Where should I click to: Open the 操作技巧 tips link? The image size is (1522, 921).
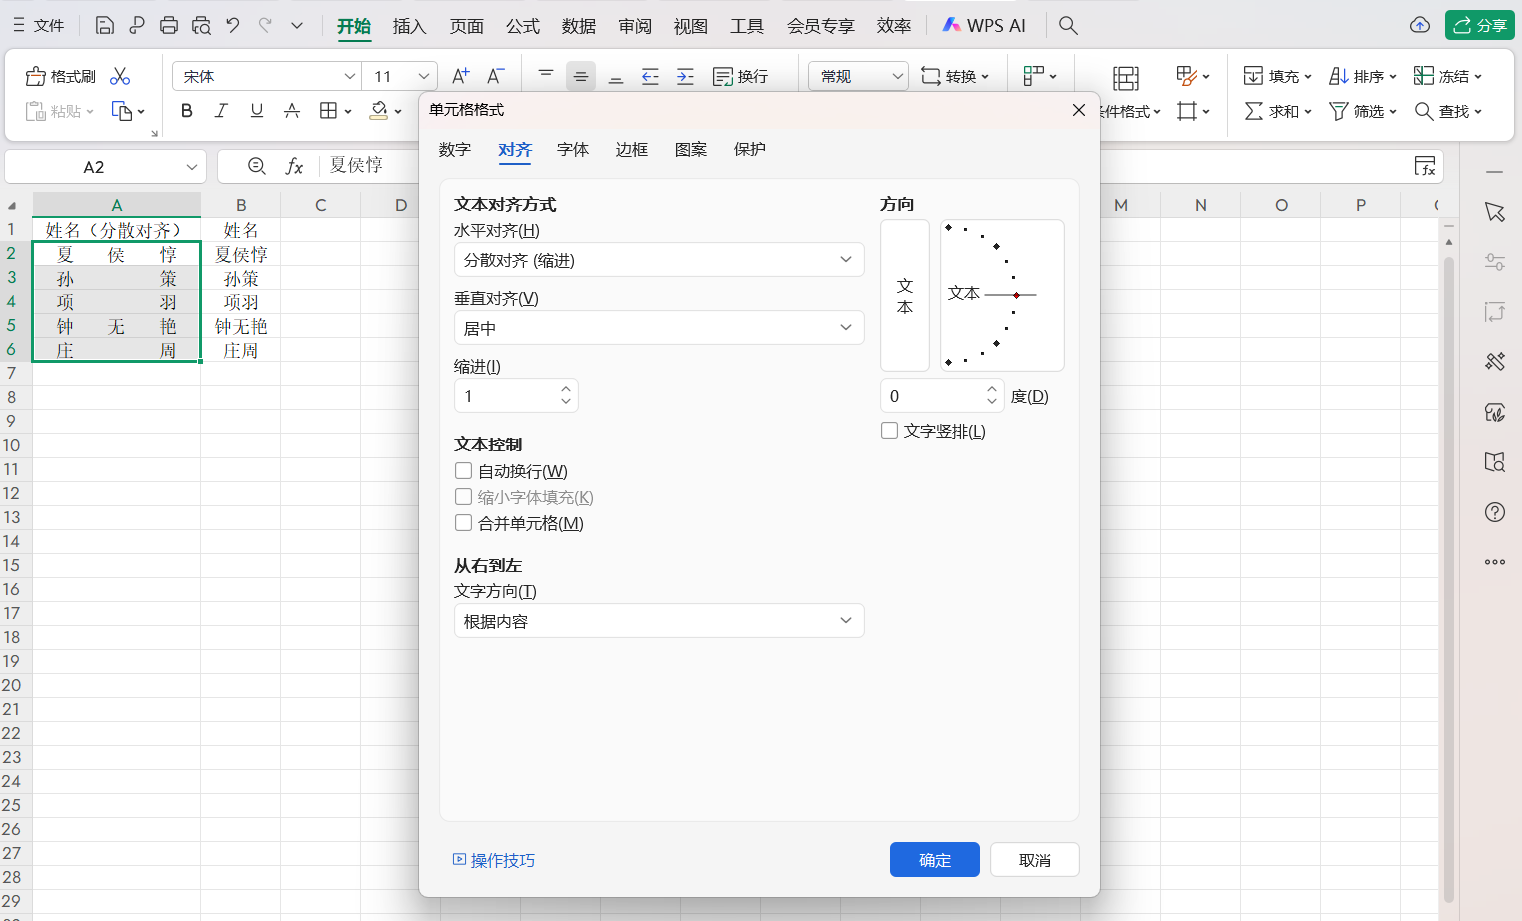(494, 859)
